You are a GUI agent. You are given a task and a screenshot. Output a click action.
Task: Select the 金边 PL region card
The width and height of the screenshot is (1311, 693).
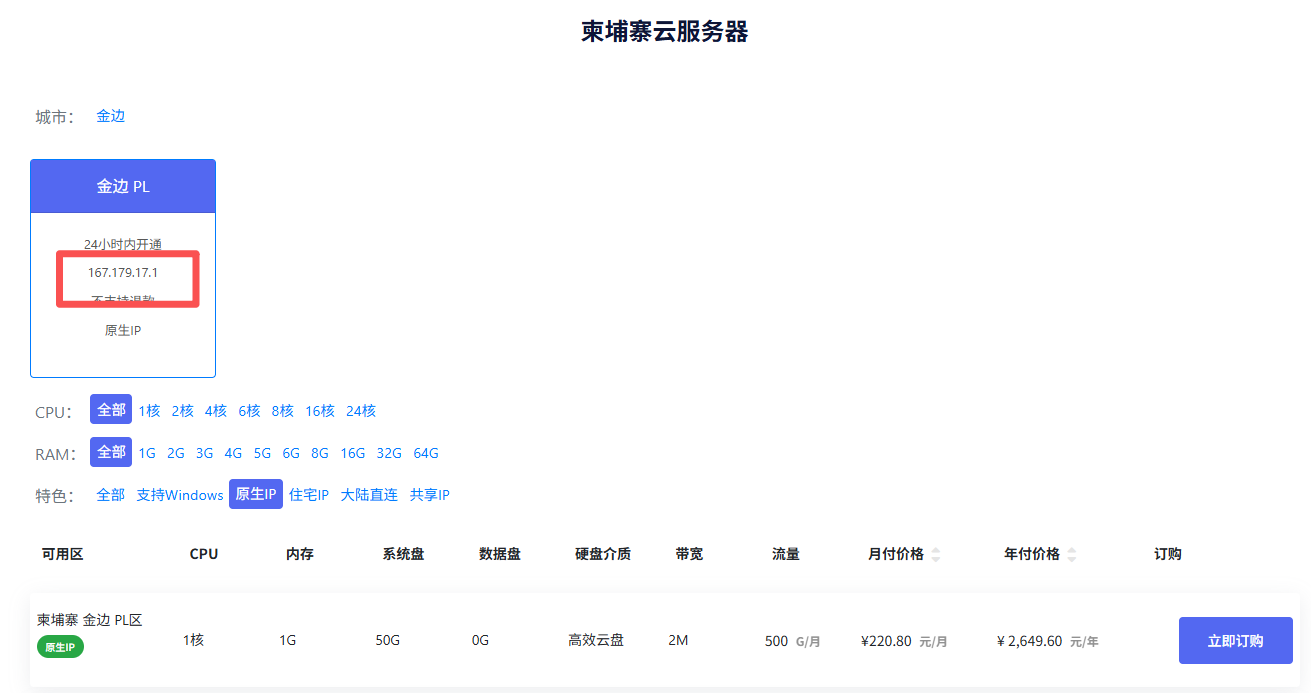(123, 187)
